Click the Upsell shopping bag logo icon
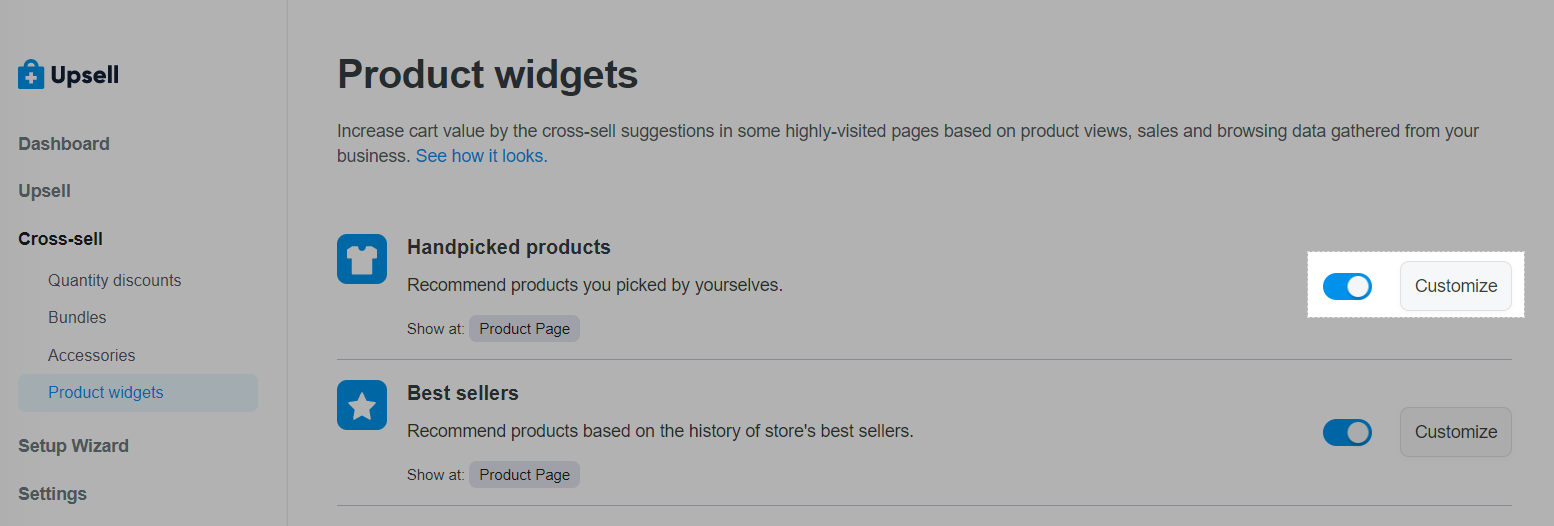The image size is (1554, 526). (x=31, y=74)
